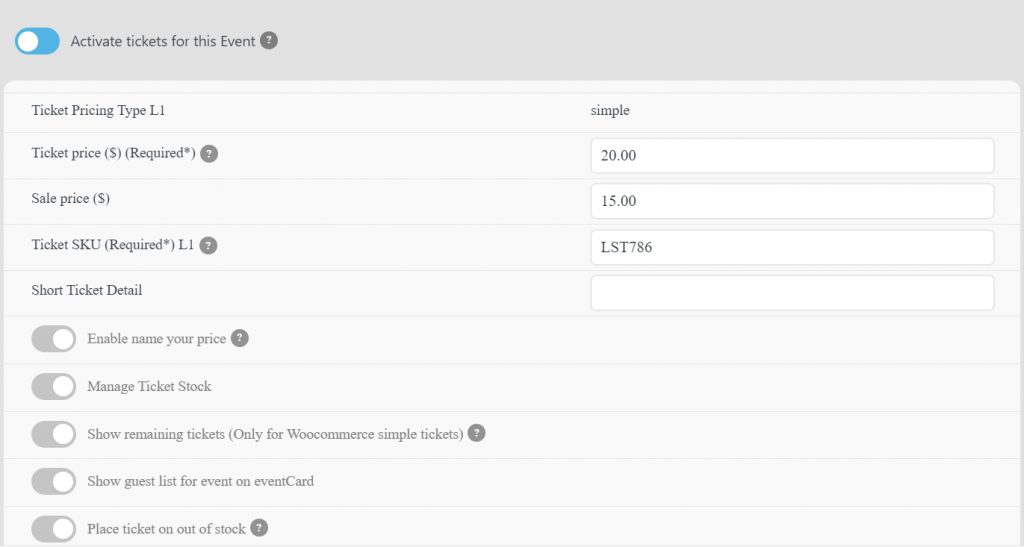Open help icon beside Activate tickets for this Event
Viewport: 1024px width, 547px height.
pyautogui.click(x=268, y=40)
